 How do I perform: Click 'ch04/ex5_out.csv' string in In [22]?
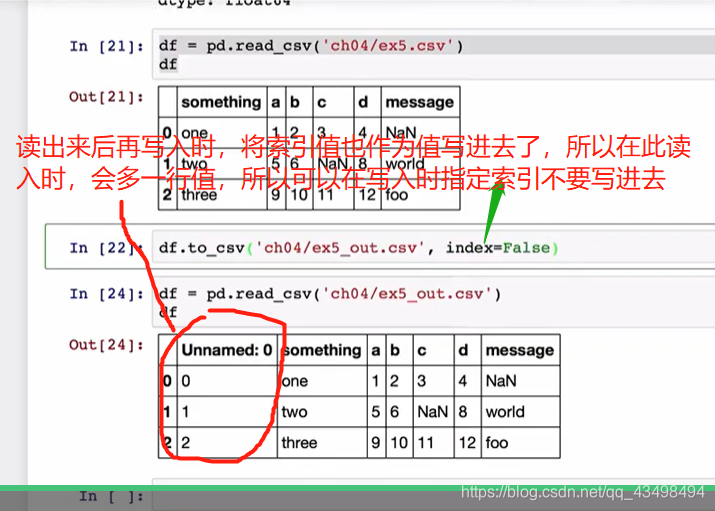click(340, 248)
